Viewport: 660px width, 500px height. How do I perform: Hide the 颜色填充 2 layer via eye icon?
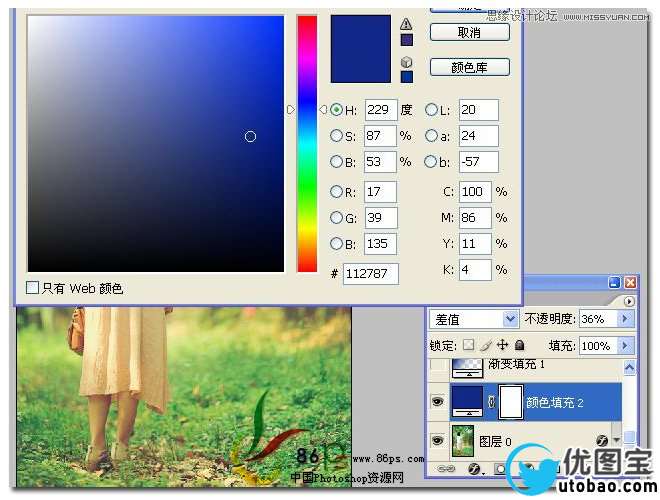tap(438, 402)
